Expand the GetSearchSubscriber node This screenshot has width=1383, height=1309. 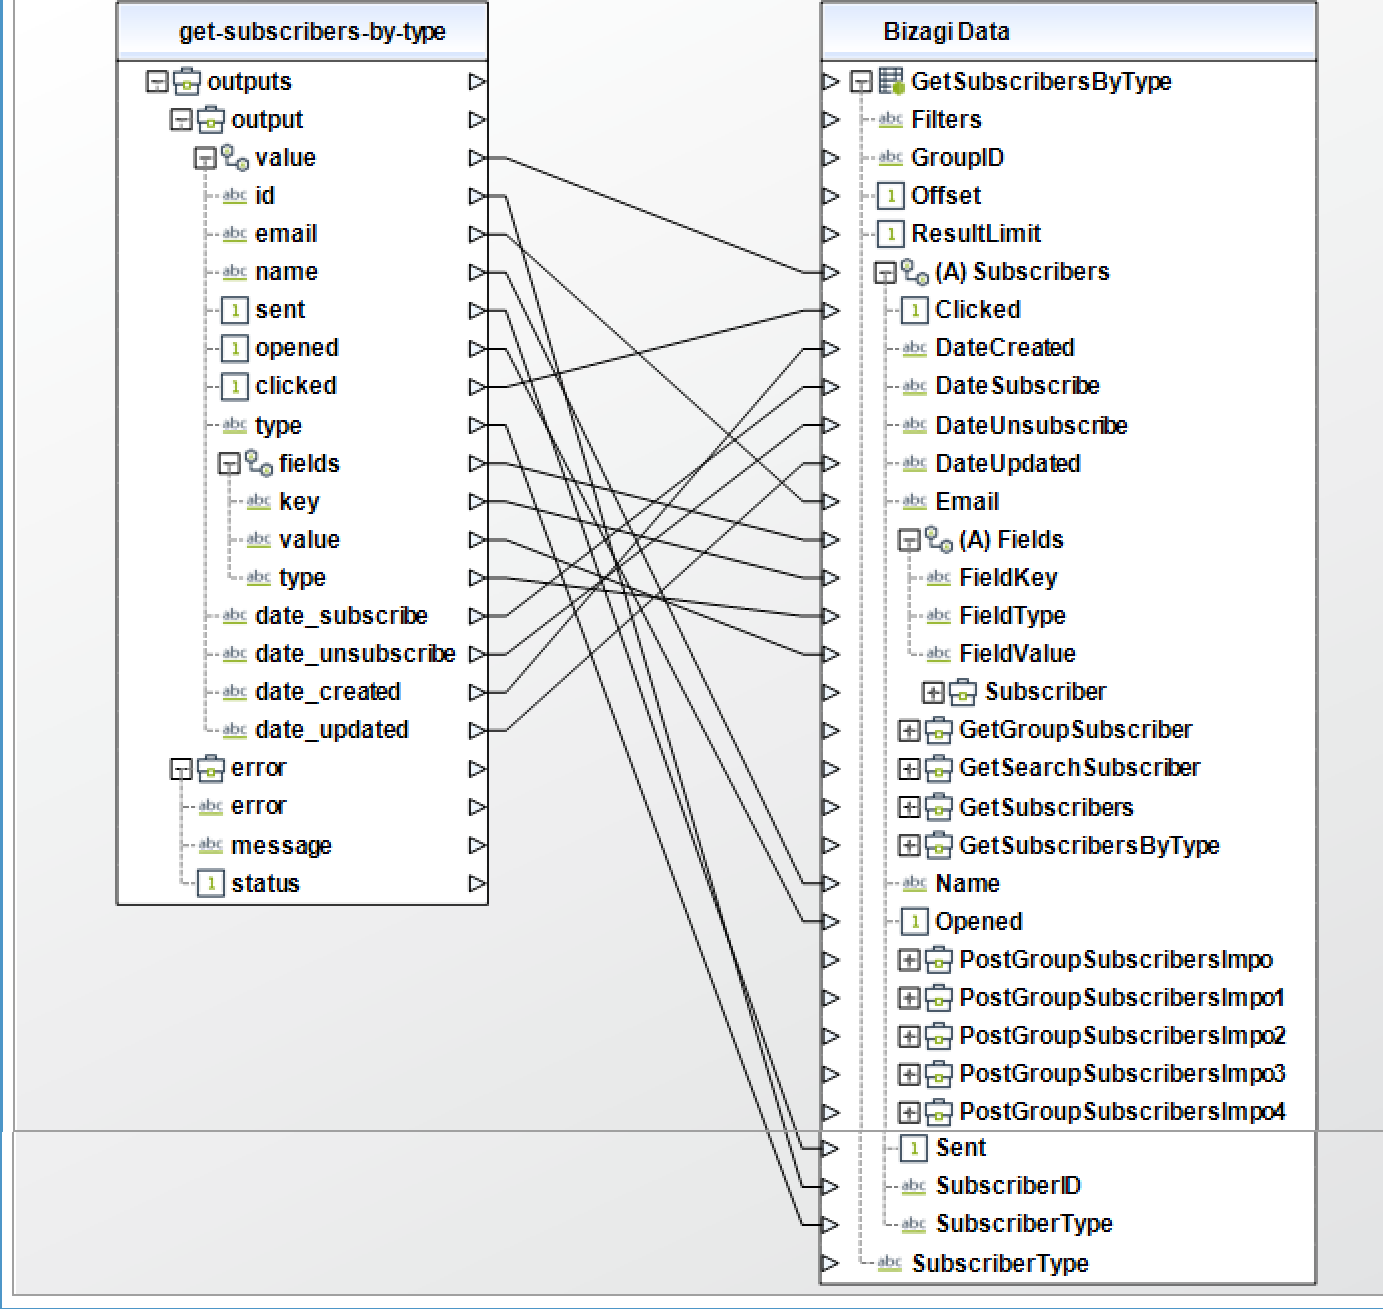[x=909, y=769]
